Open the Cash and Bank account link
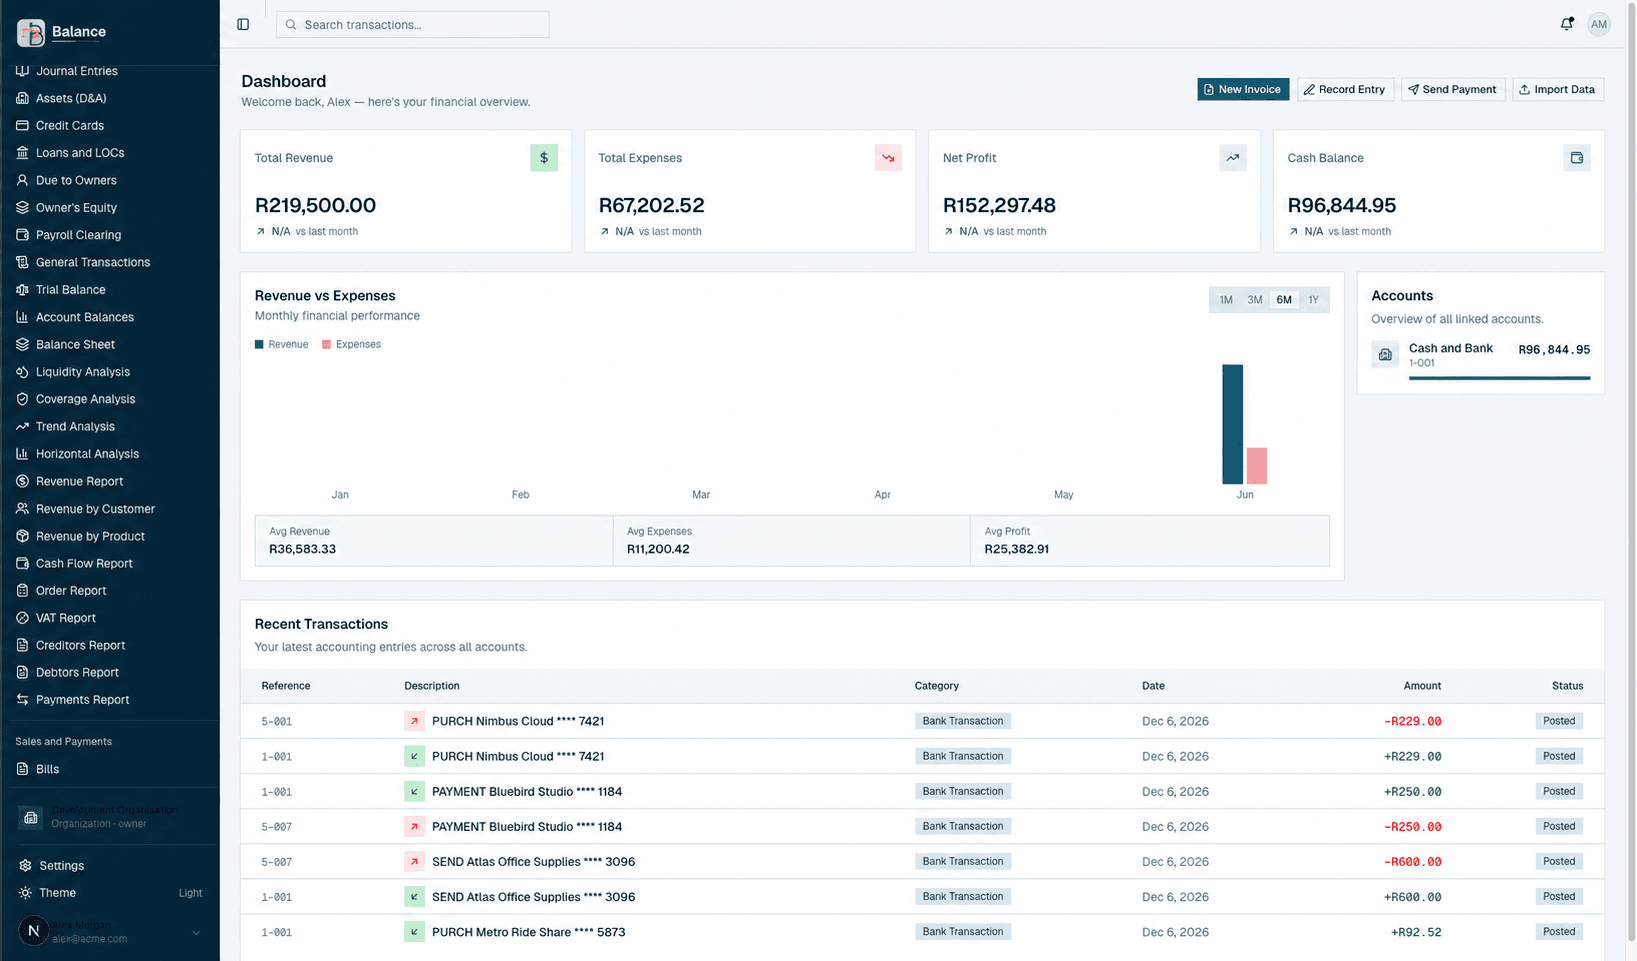The height and width of the screenshot is (961, 1637). [x=1450, y=348]
